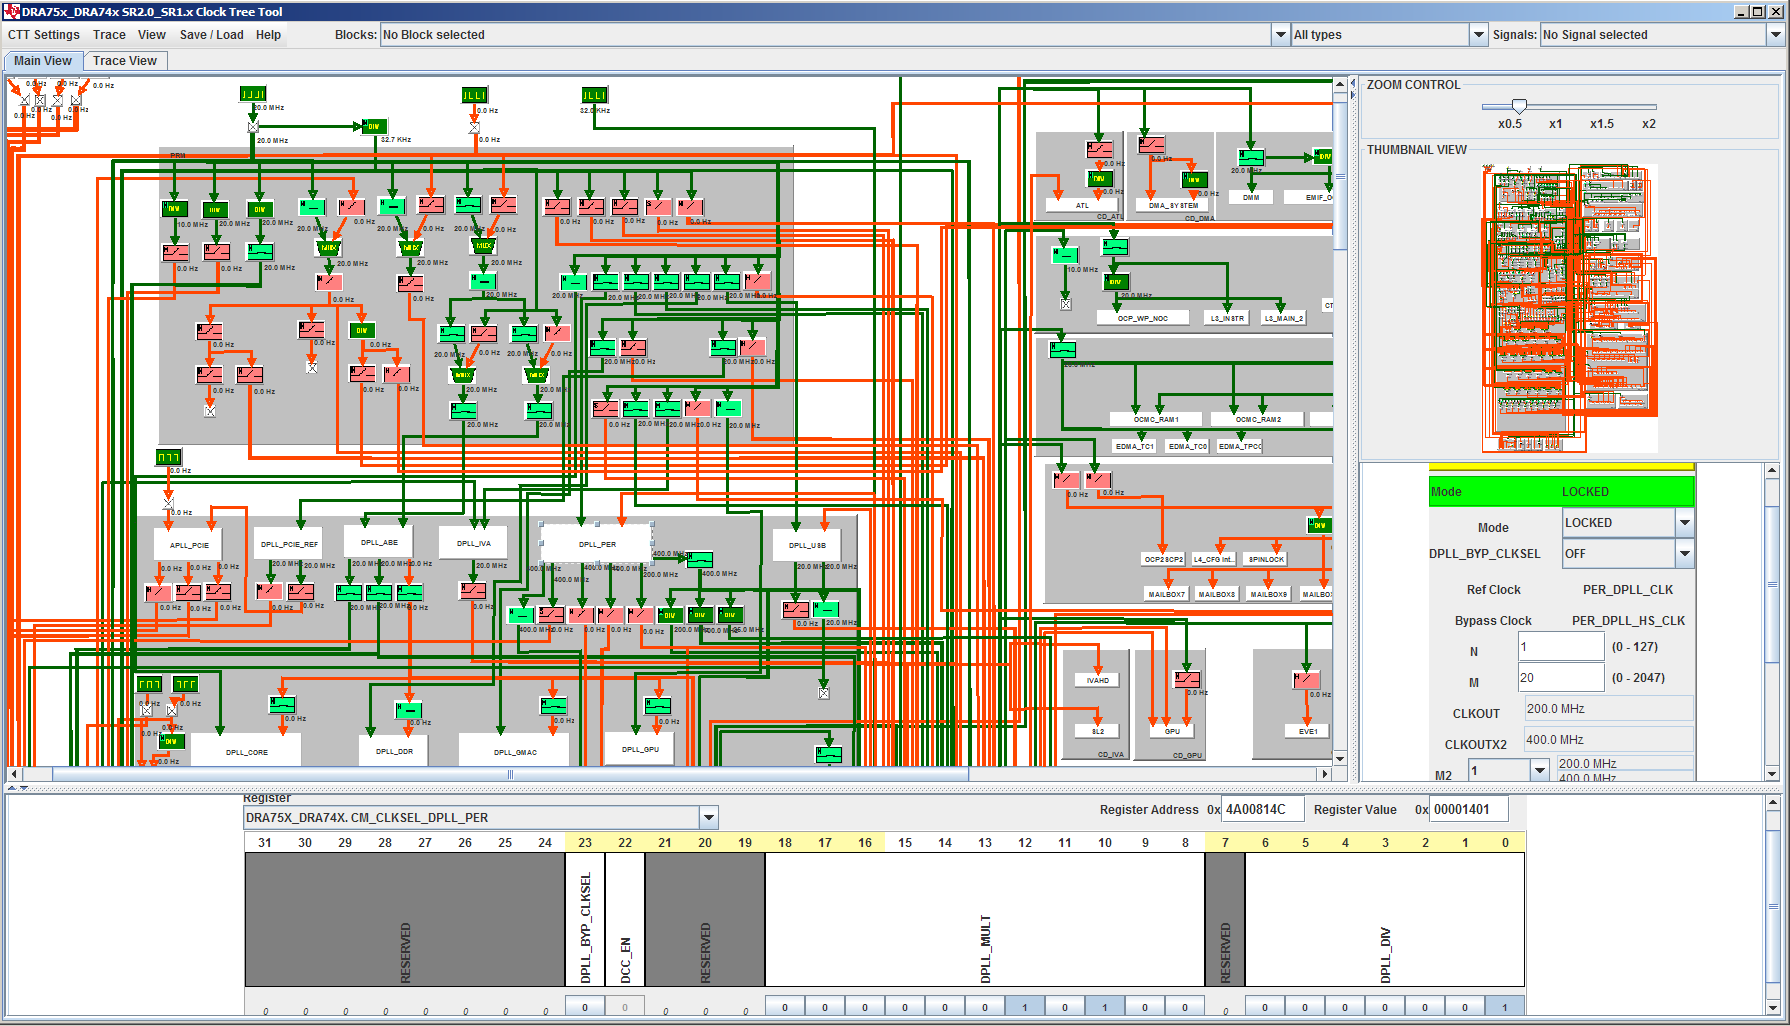Viewport: 1790px width, 1026px height.
Task: Click the Register Address field
Action: [x=1263, y=809]
